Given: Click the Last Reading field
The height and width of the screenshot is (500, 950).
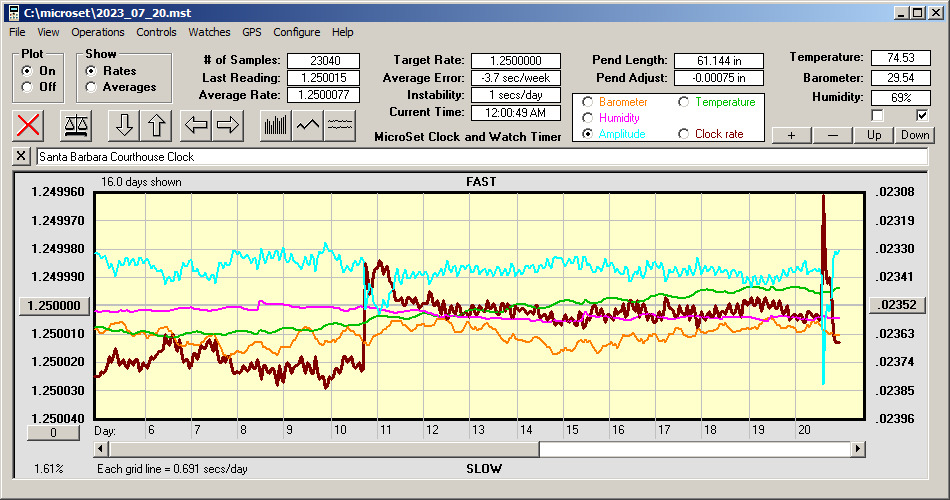Looking at the screenshot, I should (x=324, y=78).
